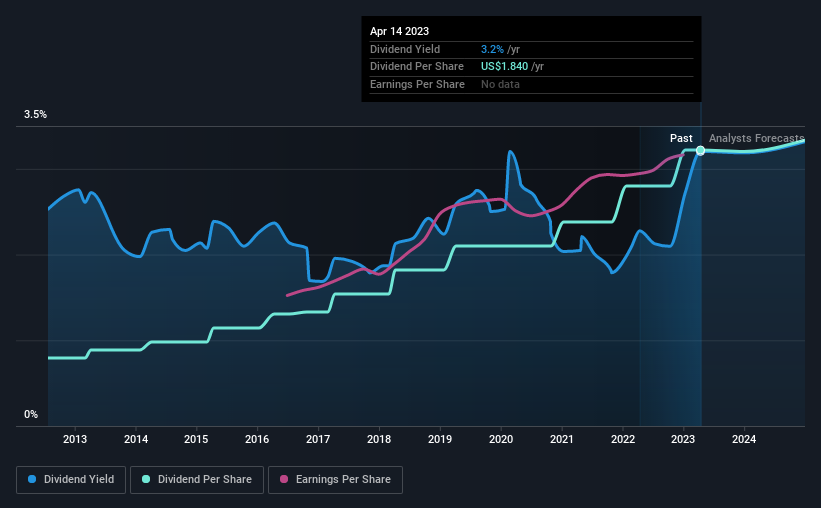Click the 2014 x-axis label
821x508 pixels.
136,439
